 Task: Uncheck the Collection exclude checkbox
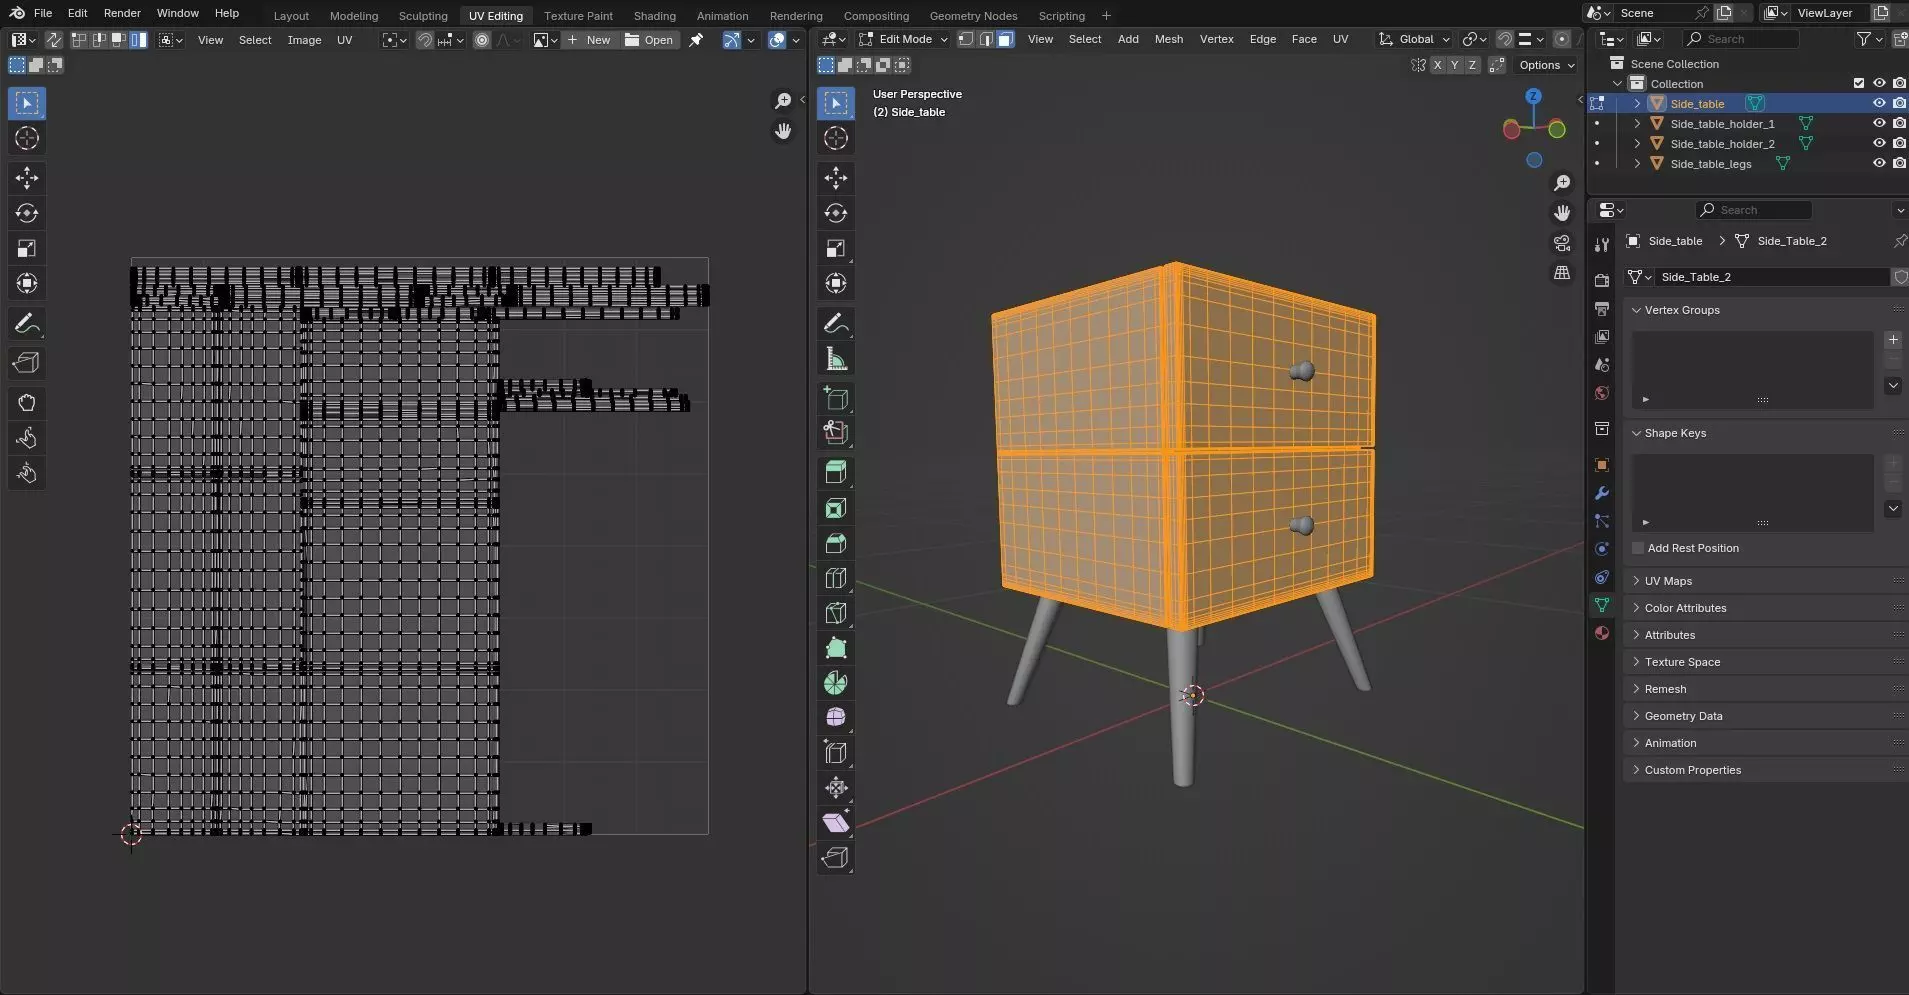[x=1859, y=83]
